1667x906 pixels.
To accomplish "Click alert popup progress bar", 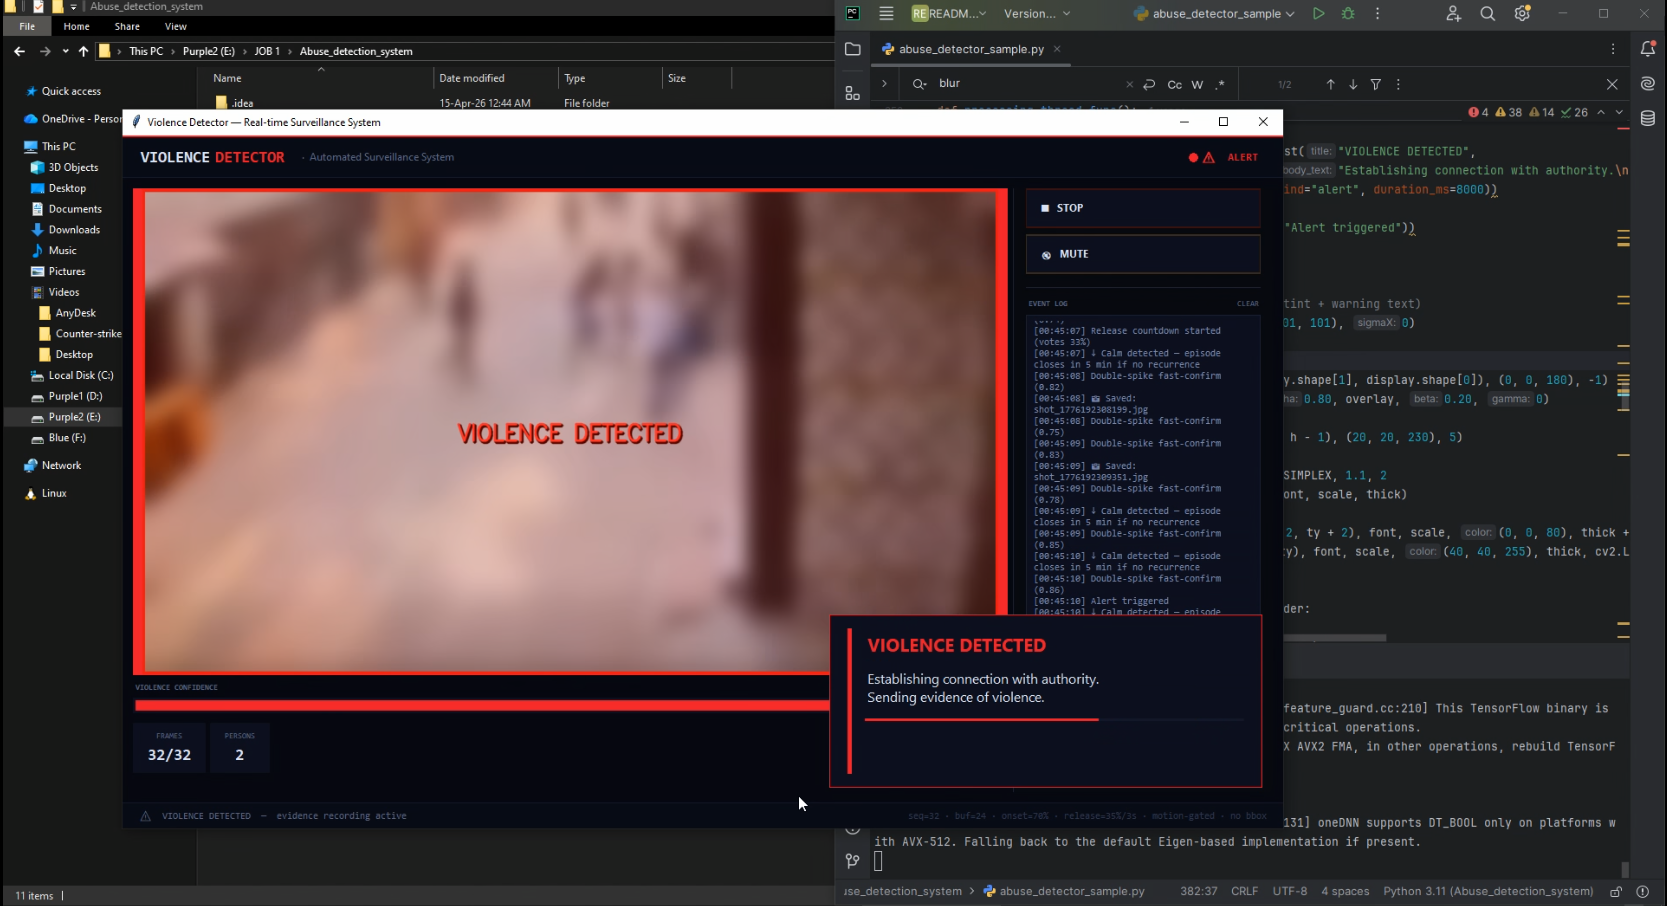I will click(x=1054, y=720).
